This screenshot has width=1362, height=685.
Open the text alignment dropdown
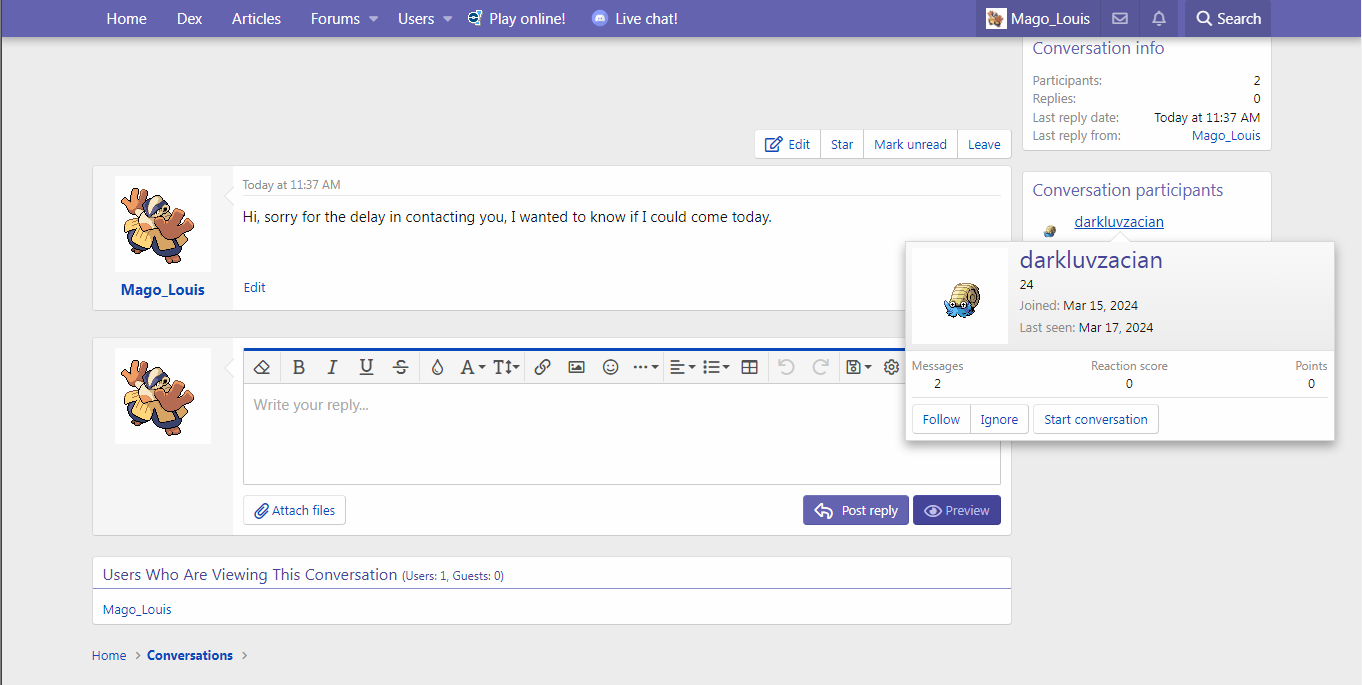coord(682,367)
